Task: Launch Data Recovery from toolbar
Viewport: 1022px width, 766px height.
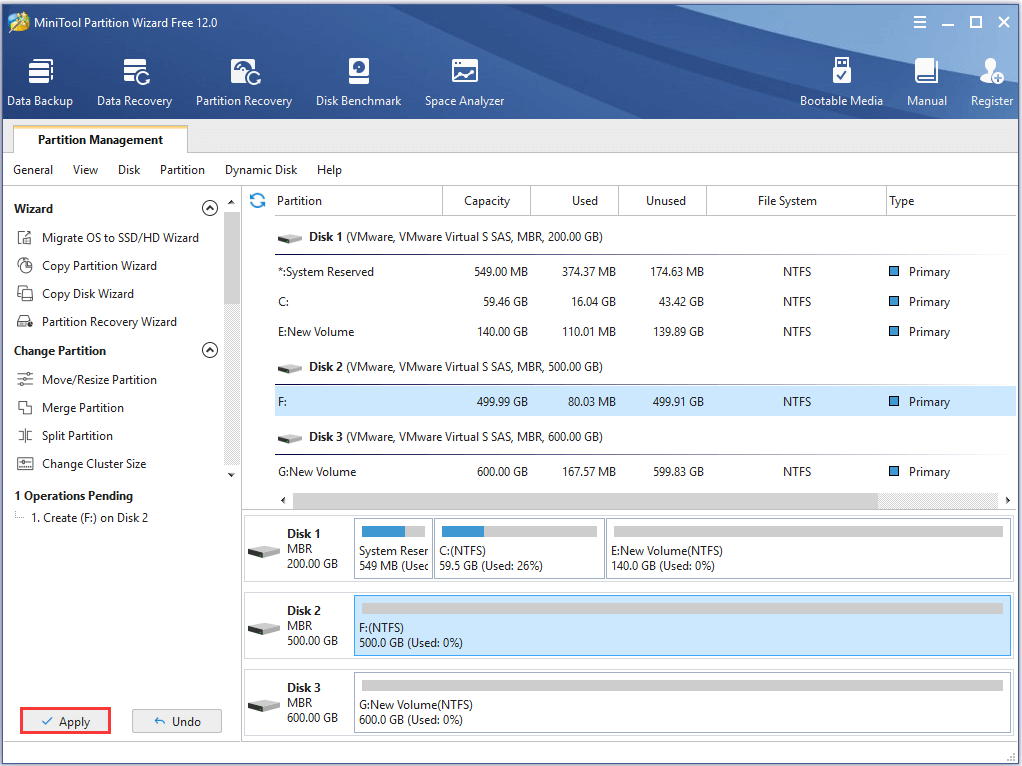Action: (x=134, y=83)
